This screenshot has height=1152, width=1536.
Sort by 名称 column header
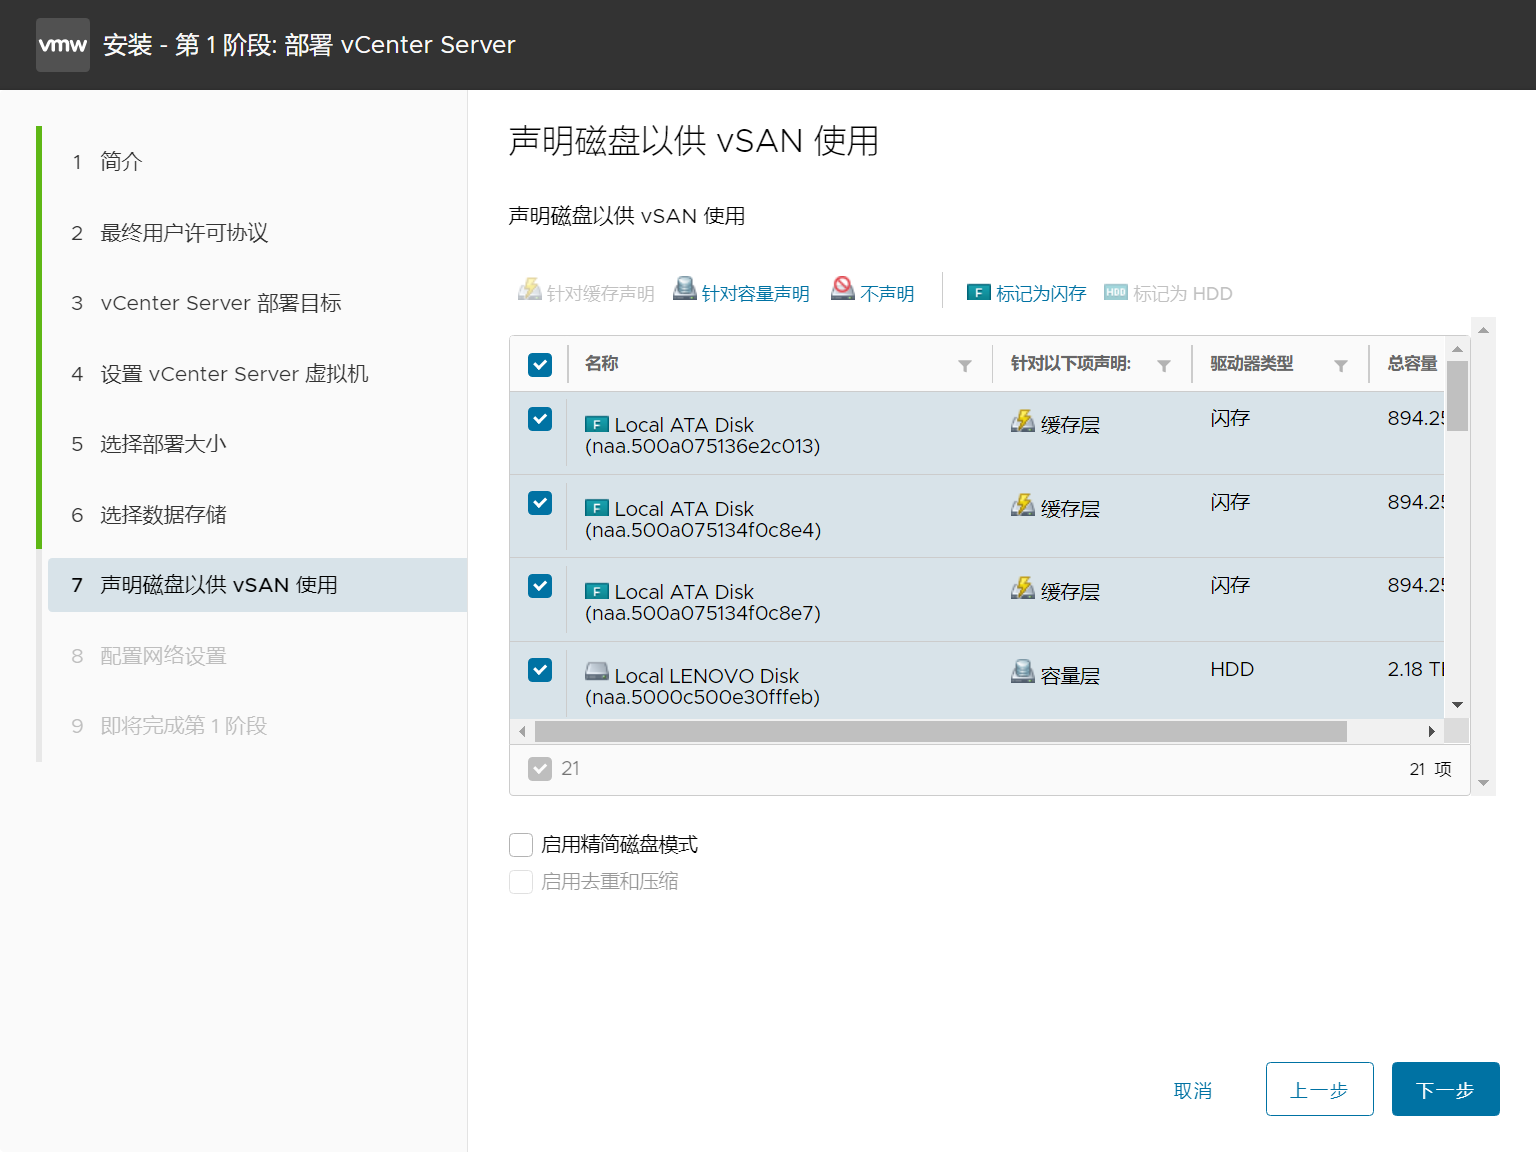pos(602,363)
